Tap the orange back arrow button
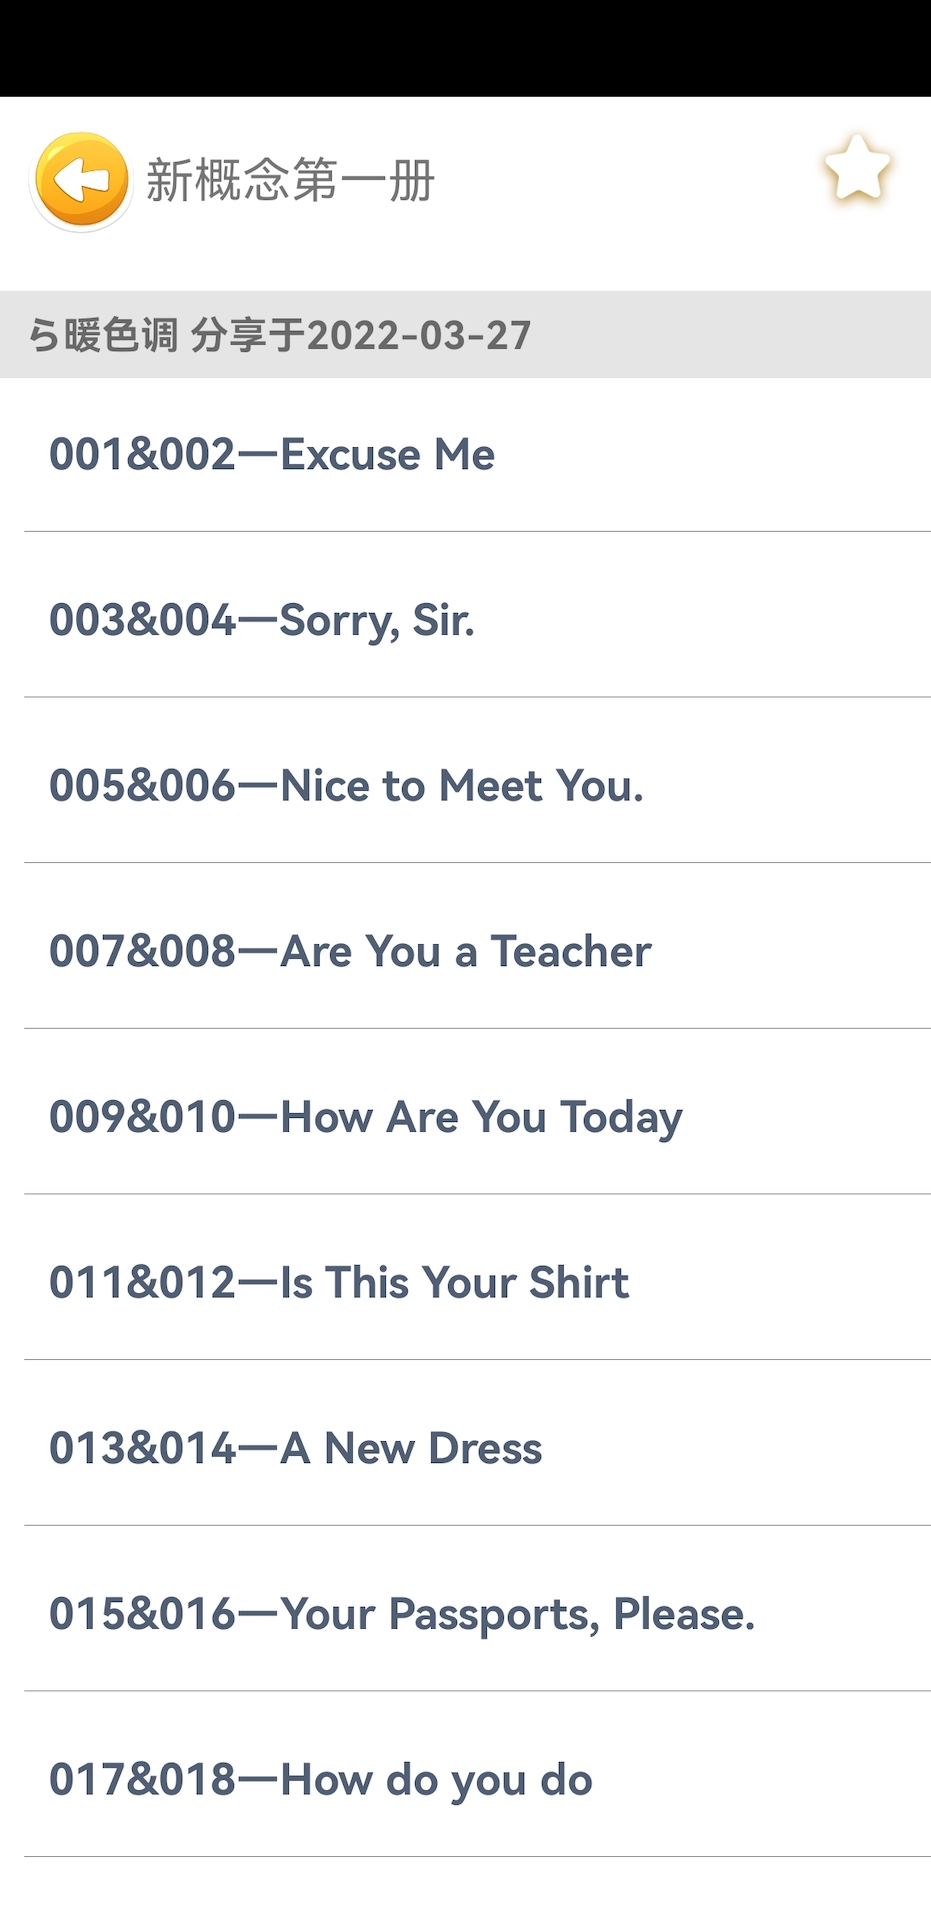 tap(82, 181)
